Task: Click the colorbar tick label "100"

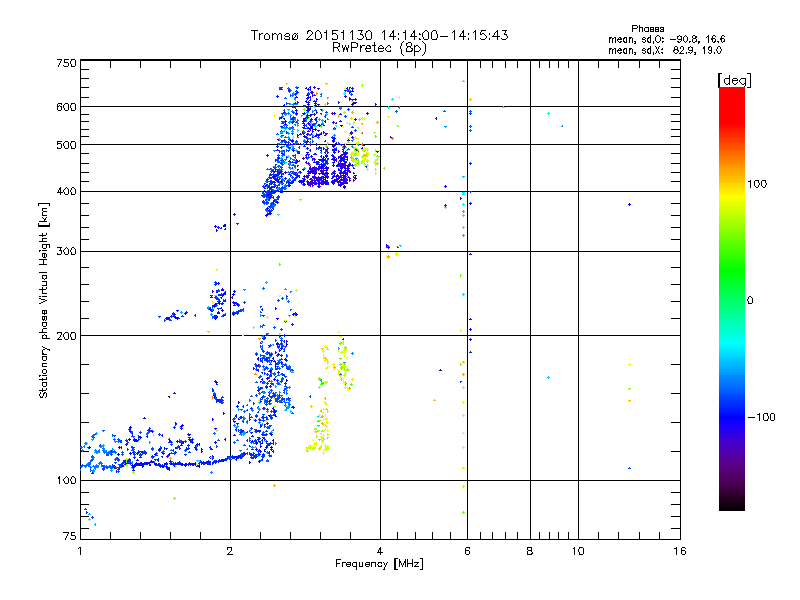Action: click(x=757, y=184)
